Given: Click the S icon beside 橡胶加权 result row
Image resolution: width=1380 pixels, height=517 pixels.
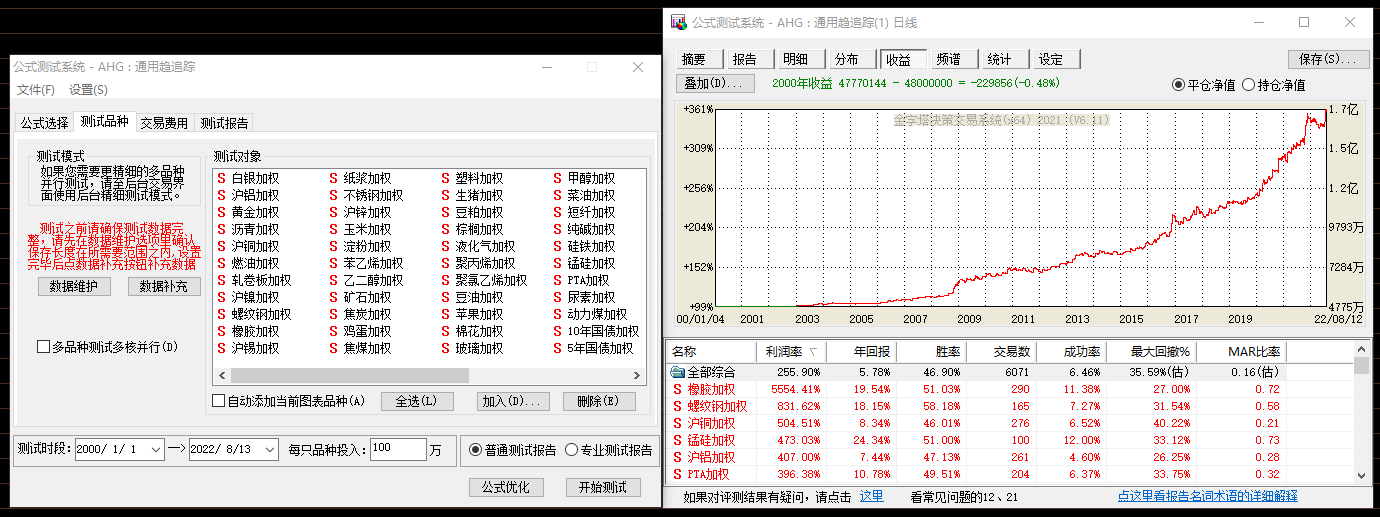Looking at the screenshot, I should tap(678, 389).
